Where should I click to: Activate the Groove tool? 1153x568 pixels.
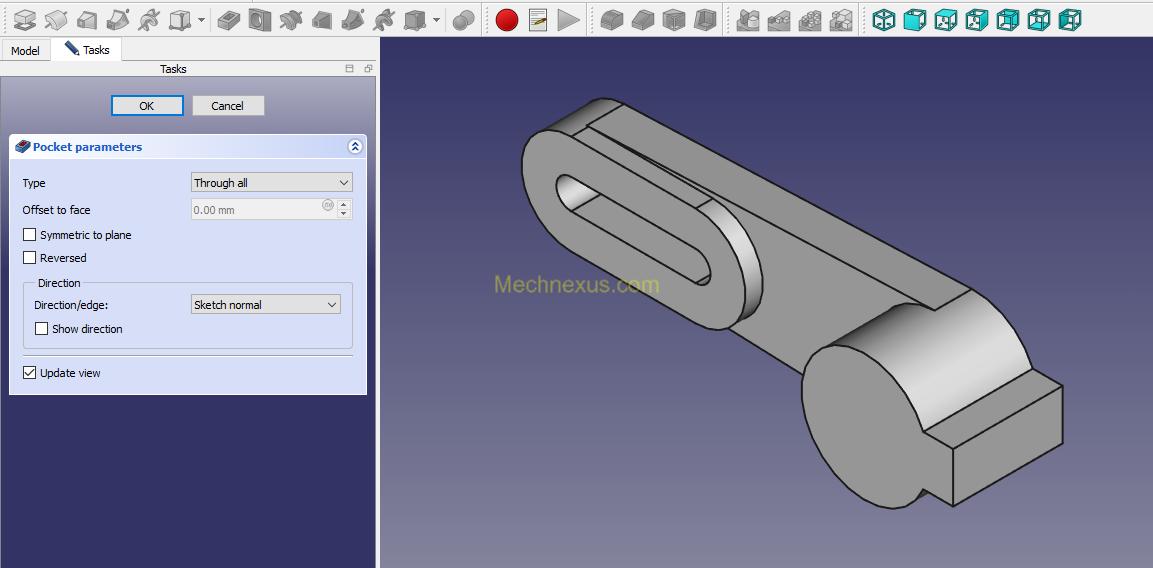click(291, 20)
